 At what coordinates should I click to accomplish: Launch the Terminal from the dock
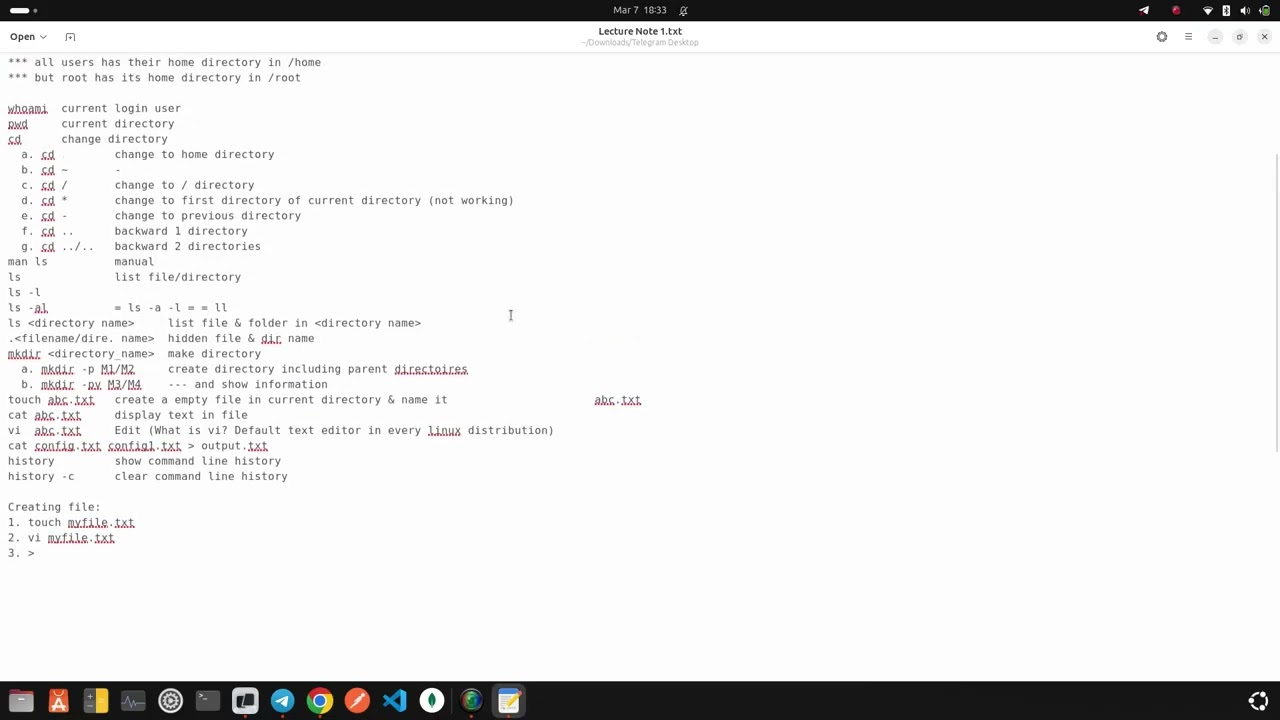click(x=208, y=701)
